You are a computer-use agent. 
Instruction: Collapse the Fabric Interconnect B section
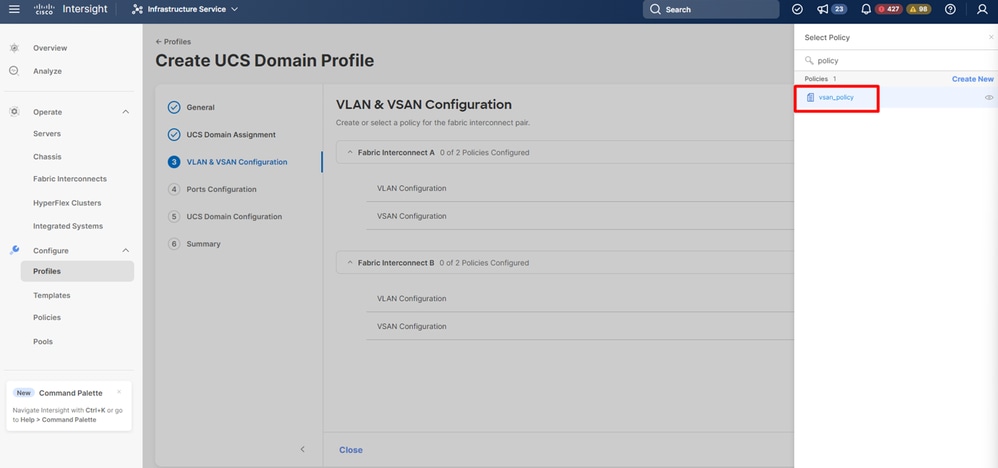349,262
